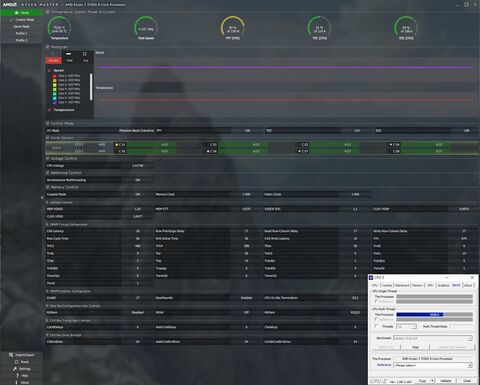Image resolution: width=480 pixels, height=385 pixels.
Task: Click the CPU-Z window title icon
Action: [371, 277]
